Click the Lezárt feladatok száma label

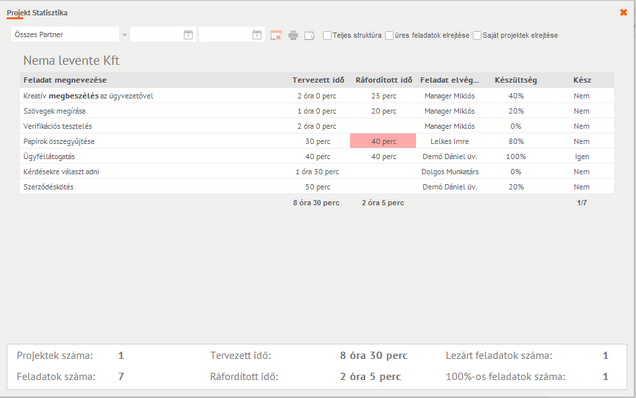click(499, 356)
